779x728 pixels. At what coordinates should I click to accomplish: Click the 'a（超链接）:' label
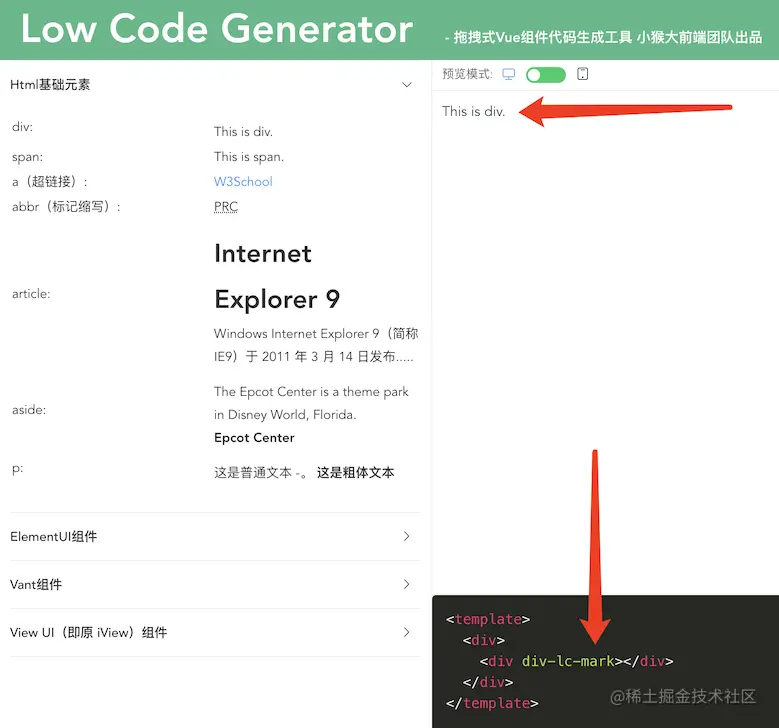coord(50,181)
